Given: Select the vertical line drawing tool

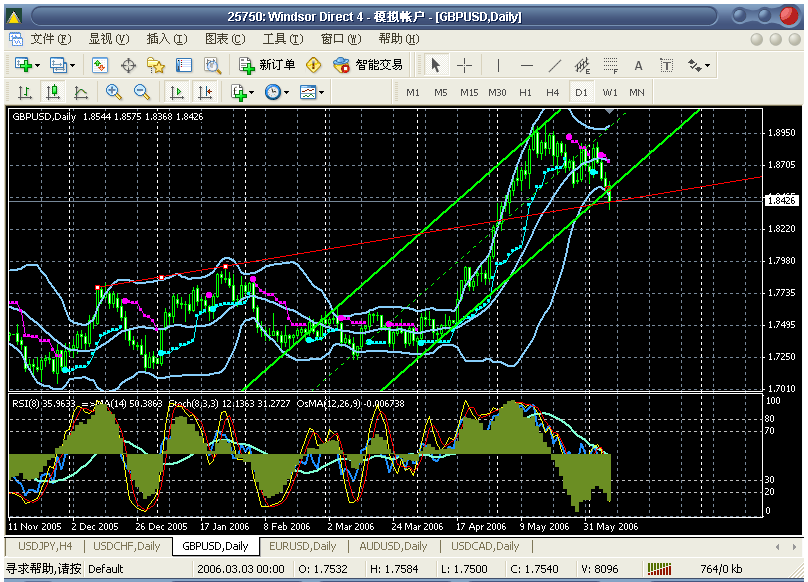Looking at the screenshot, I should [x=498, y=65].
